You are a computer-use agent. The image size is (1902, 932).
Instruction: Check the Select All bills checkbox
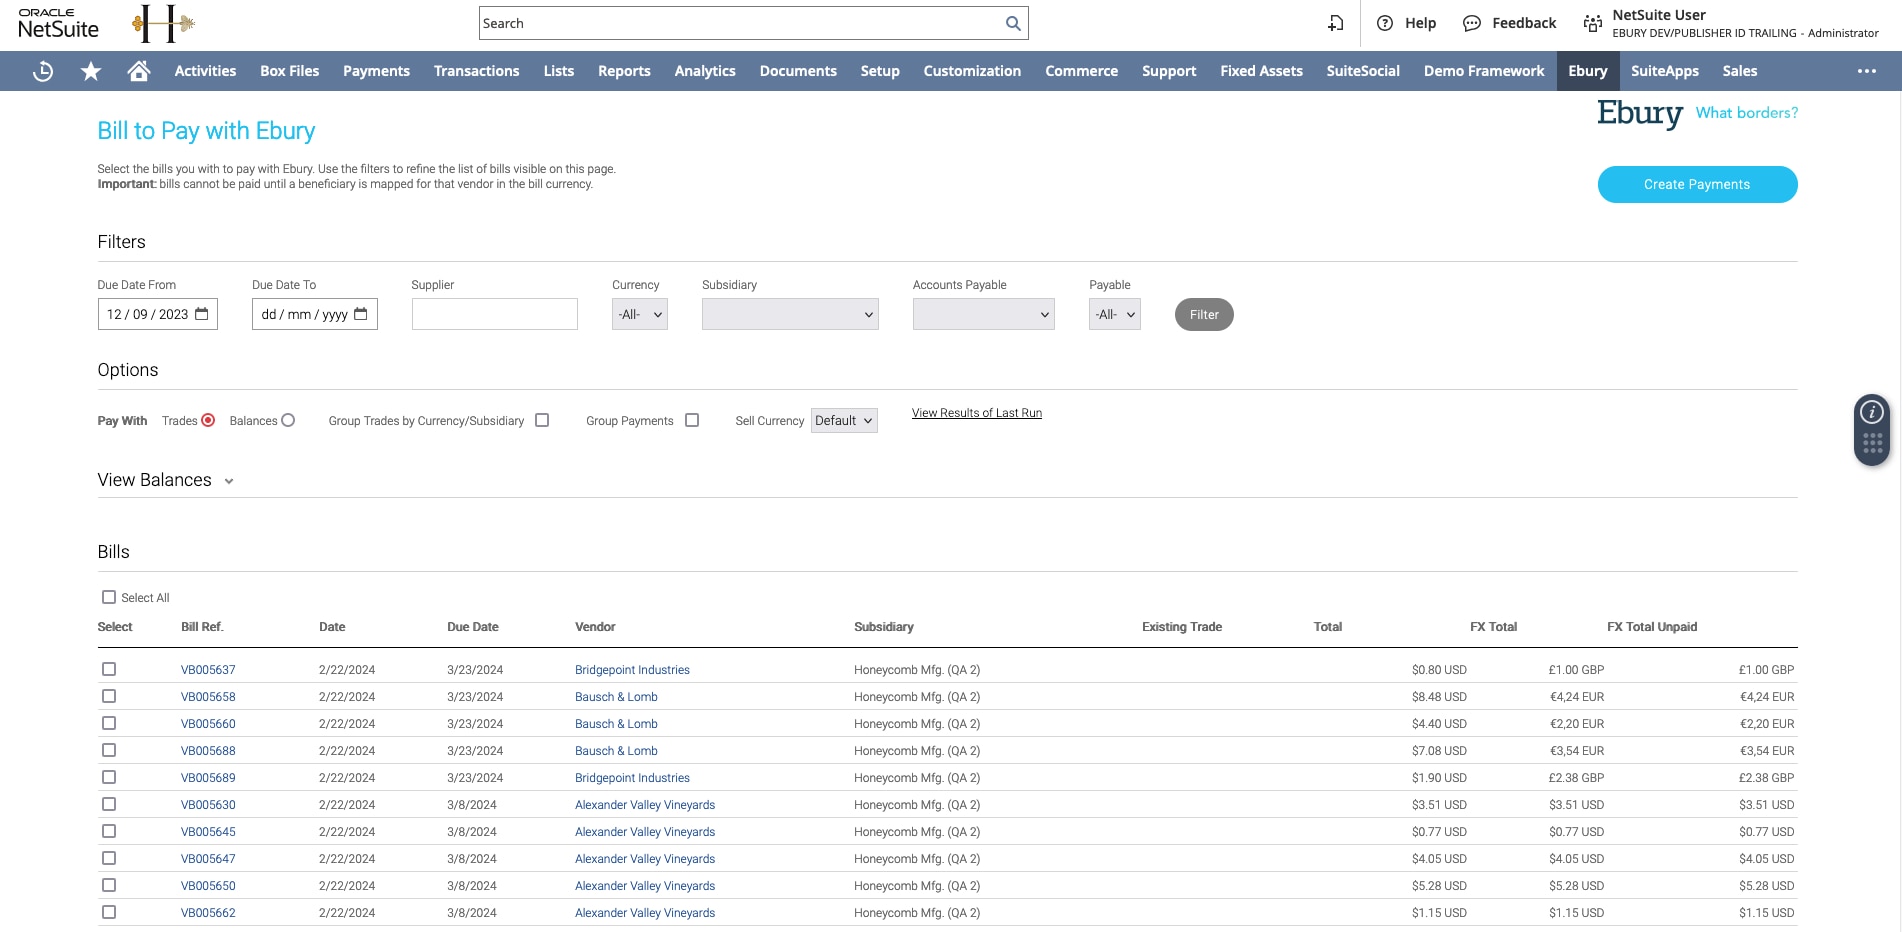[x=109, y=597]
